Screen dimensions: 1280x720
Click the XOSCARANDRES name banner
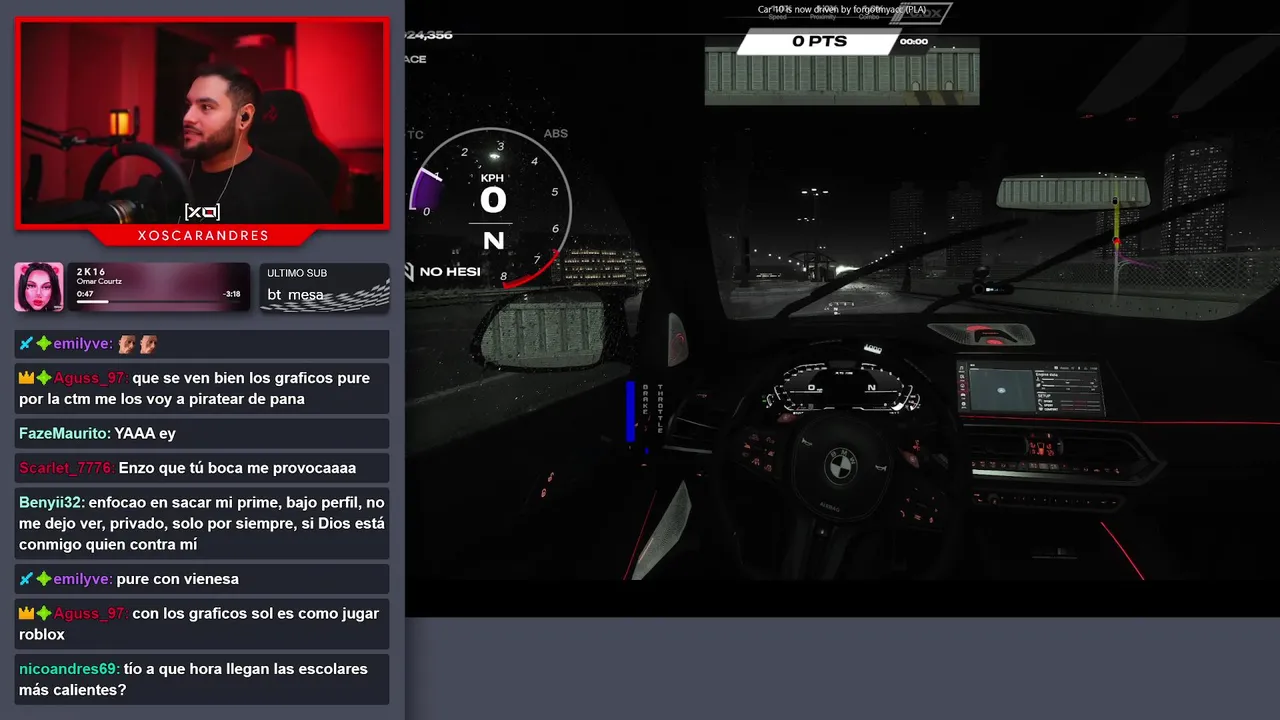tap(202, 236)
